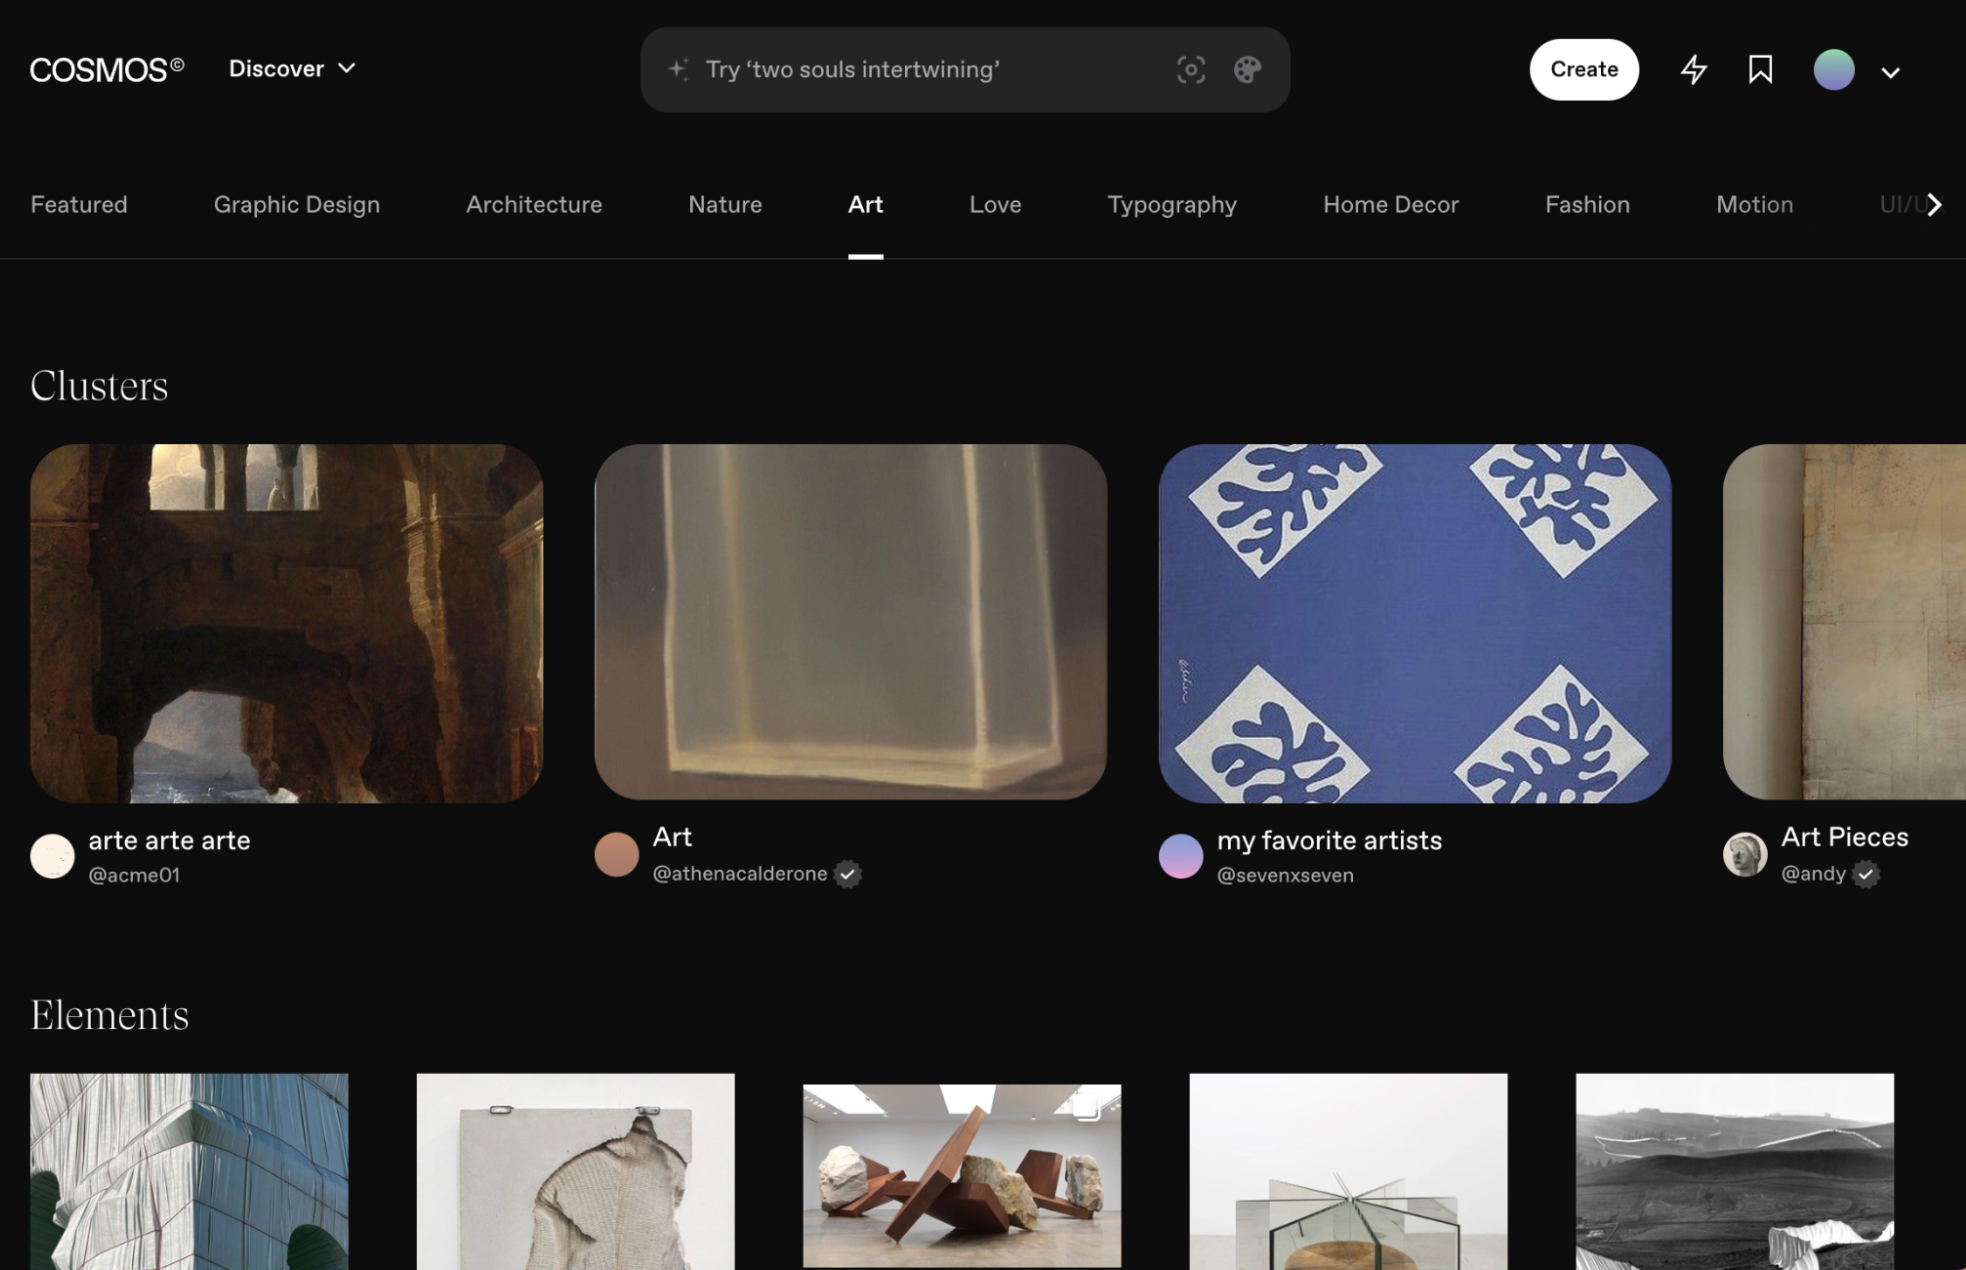Select the Art tab
This screenshot has width=1966, height=1270.
coord(865,204)
